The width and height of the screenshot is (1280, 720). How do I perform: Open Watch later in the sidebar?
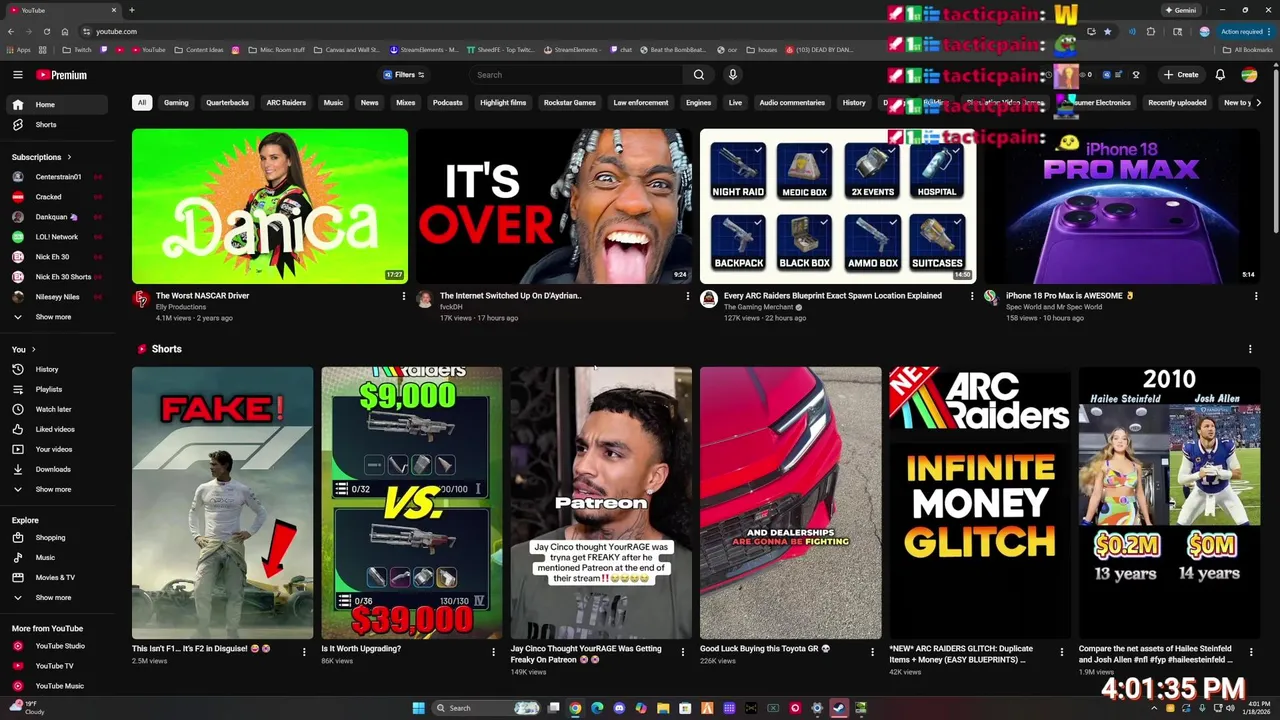(56, 409)
